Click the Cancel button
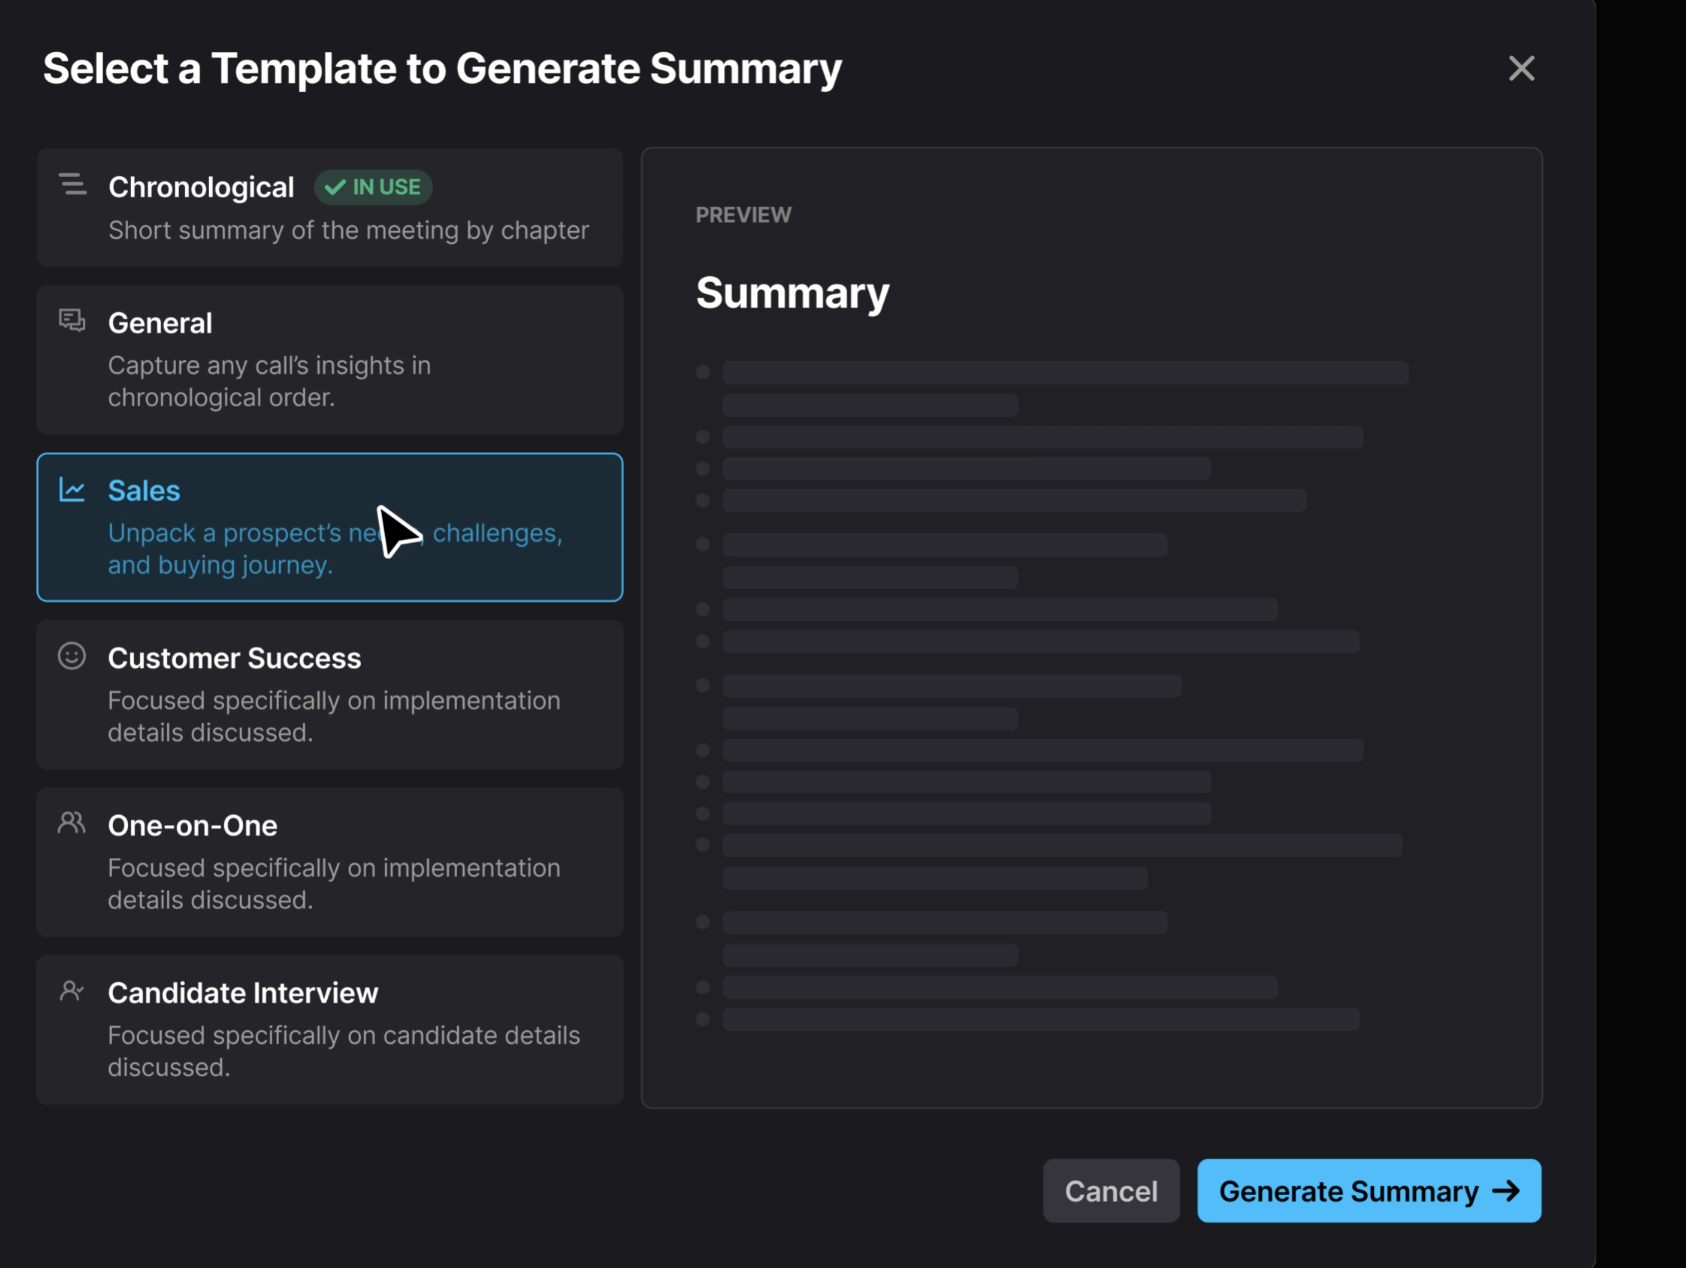The width and height of the screenshot is (1686, 1268). point(1111,1191)
